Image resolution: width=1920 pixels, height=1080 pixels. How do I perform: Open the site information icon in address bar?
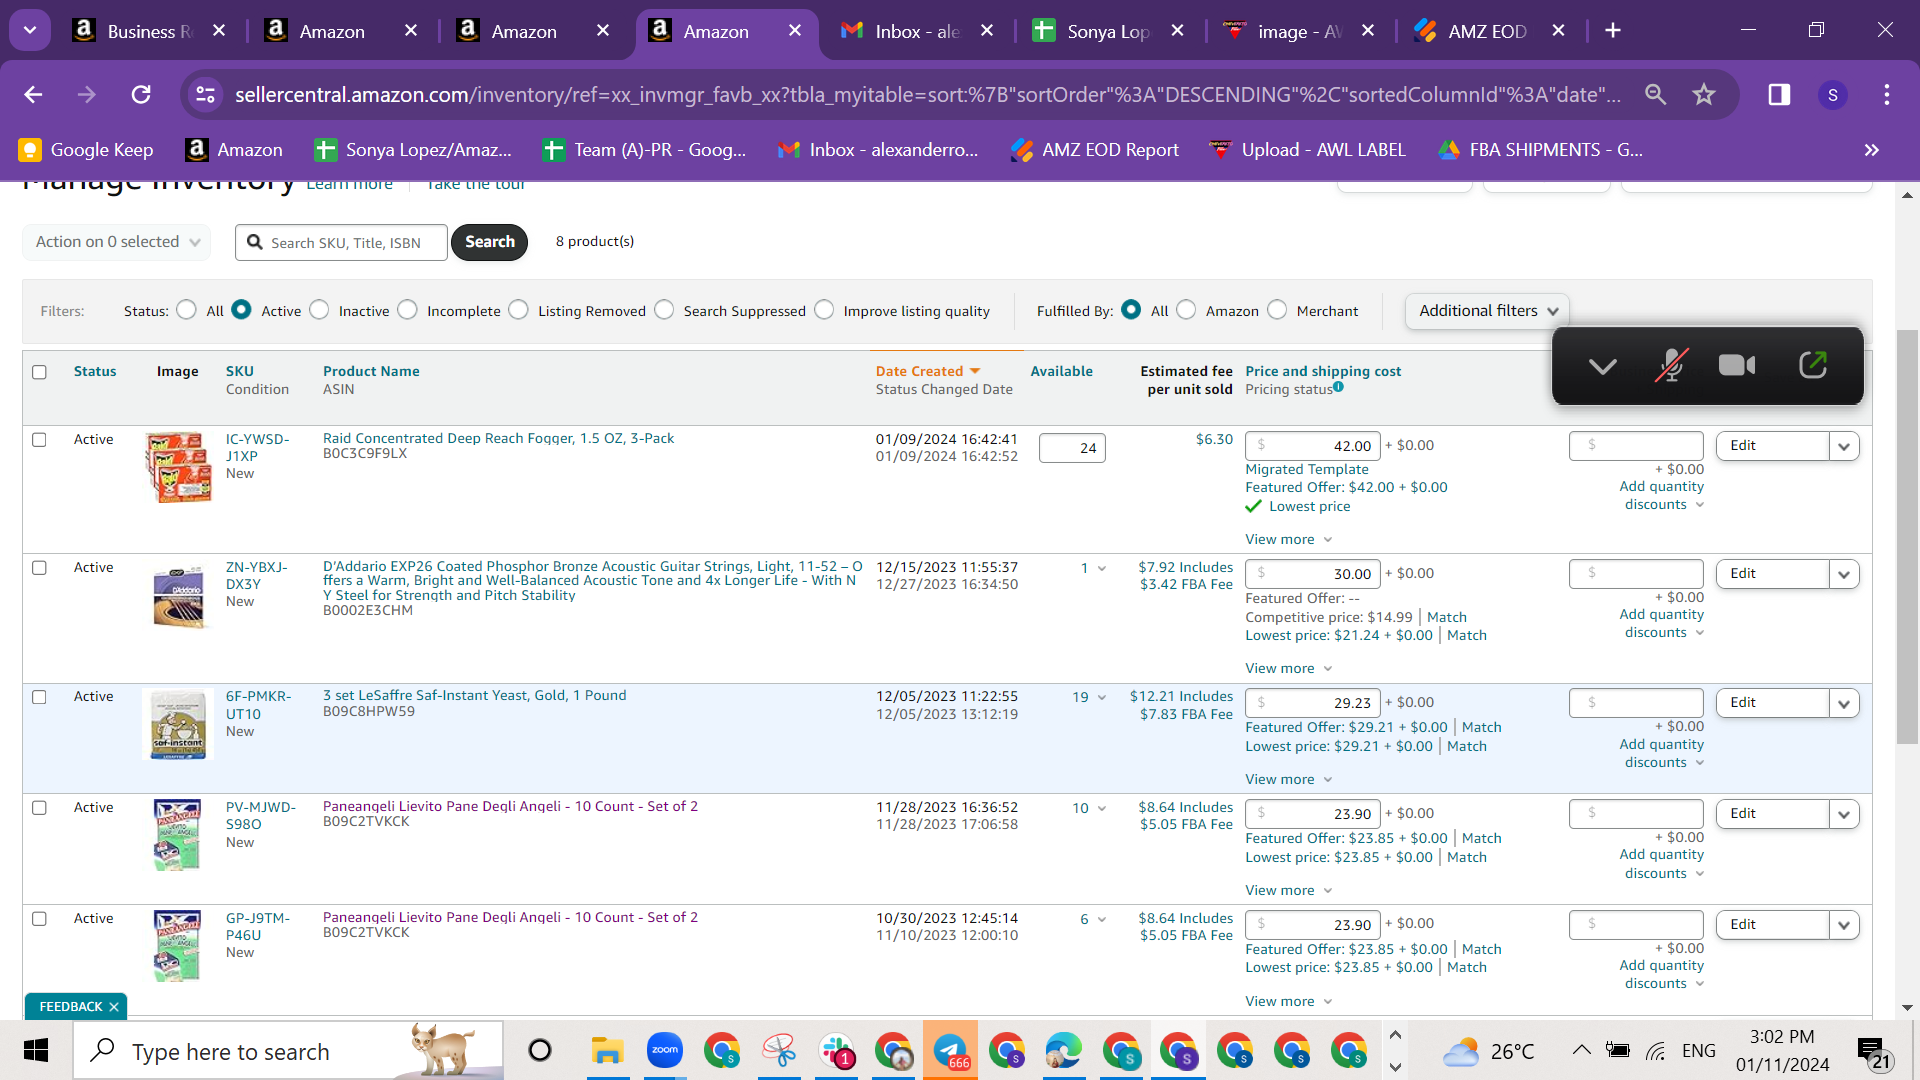(205, 94)
